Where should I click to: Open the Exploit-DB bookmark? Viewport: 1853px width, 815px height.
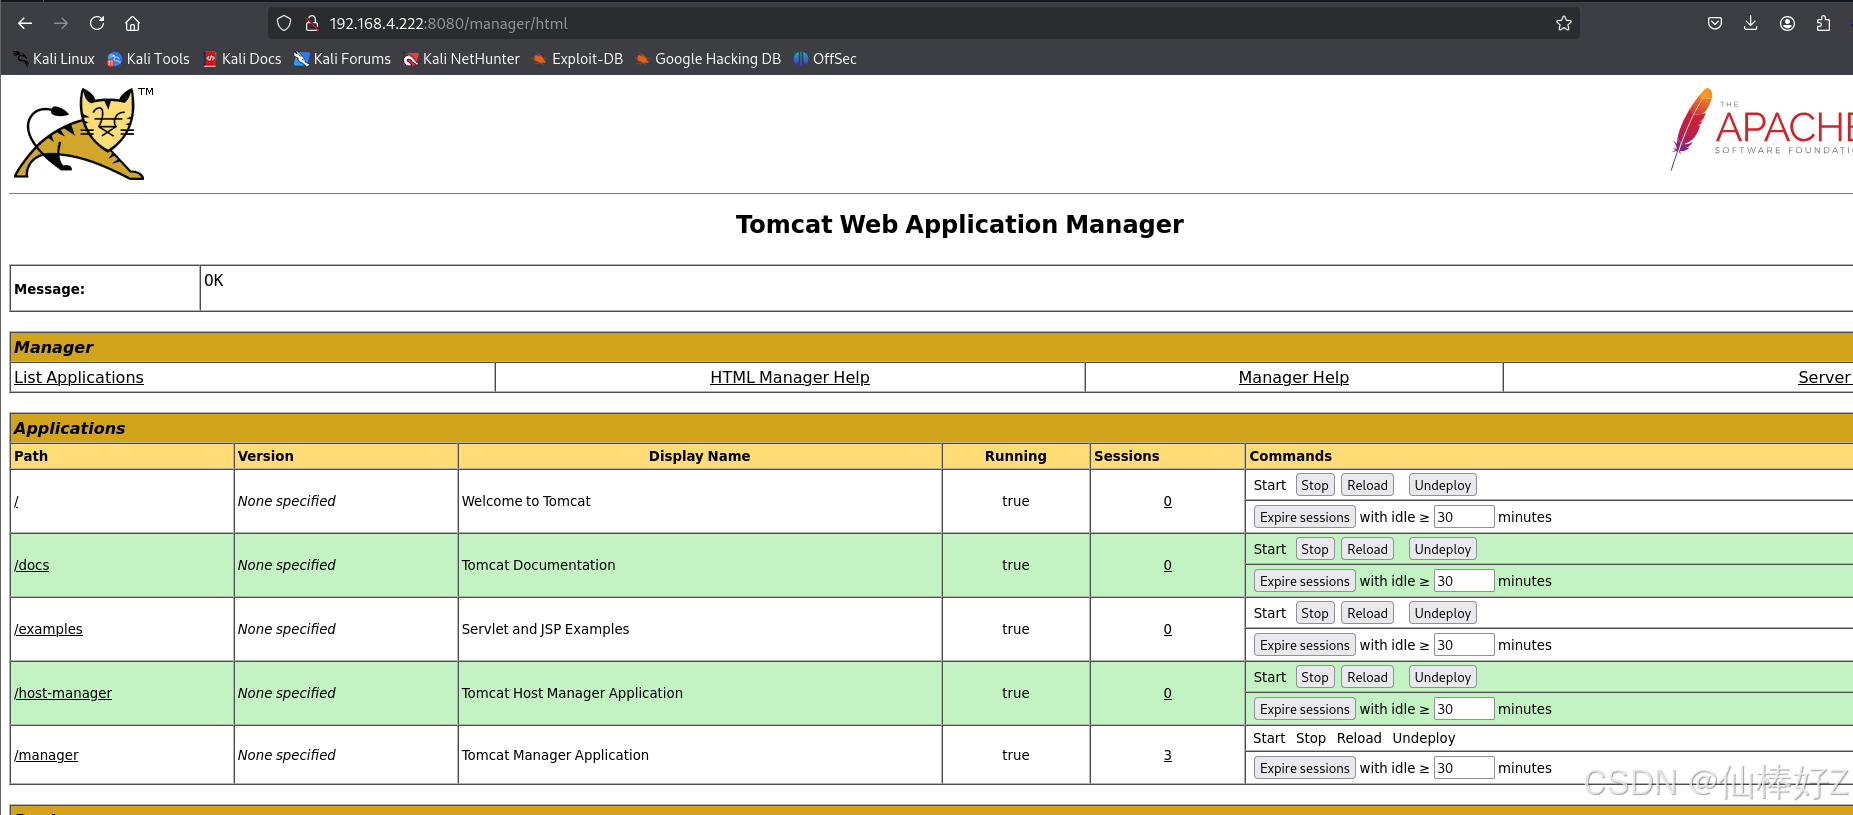click(x=577, y=59)
